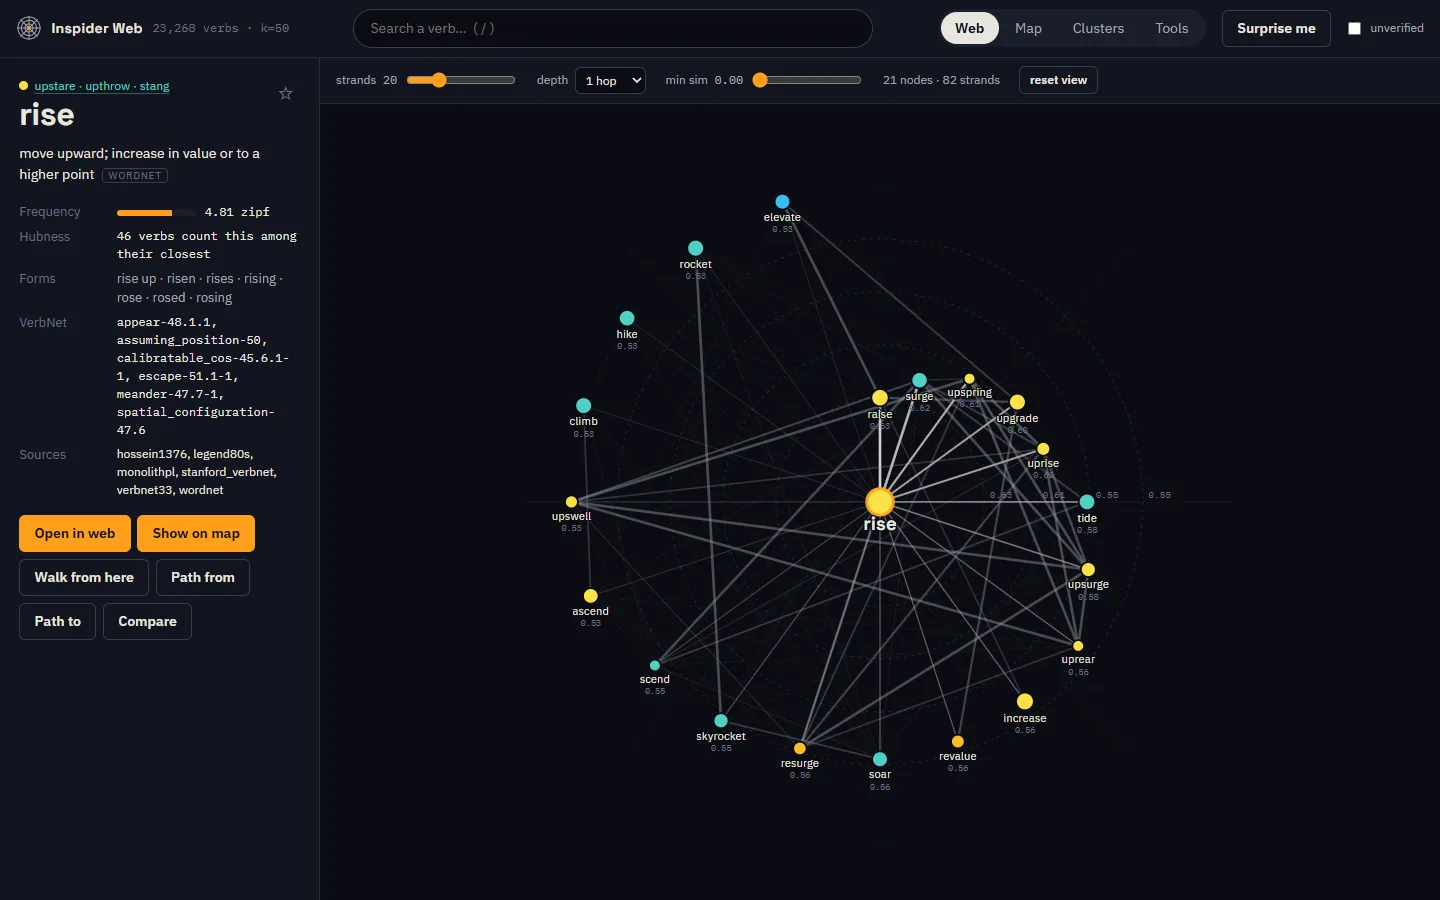This screenshot has height=900, width=1440.
Task: Switch to the Map tab
Action: [x=1028, y=28]
